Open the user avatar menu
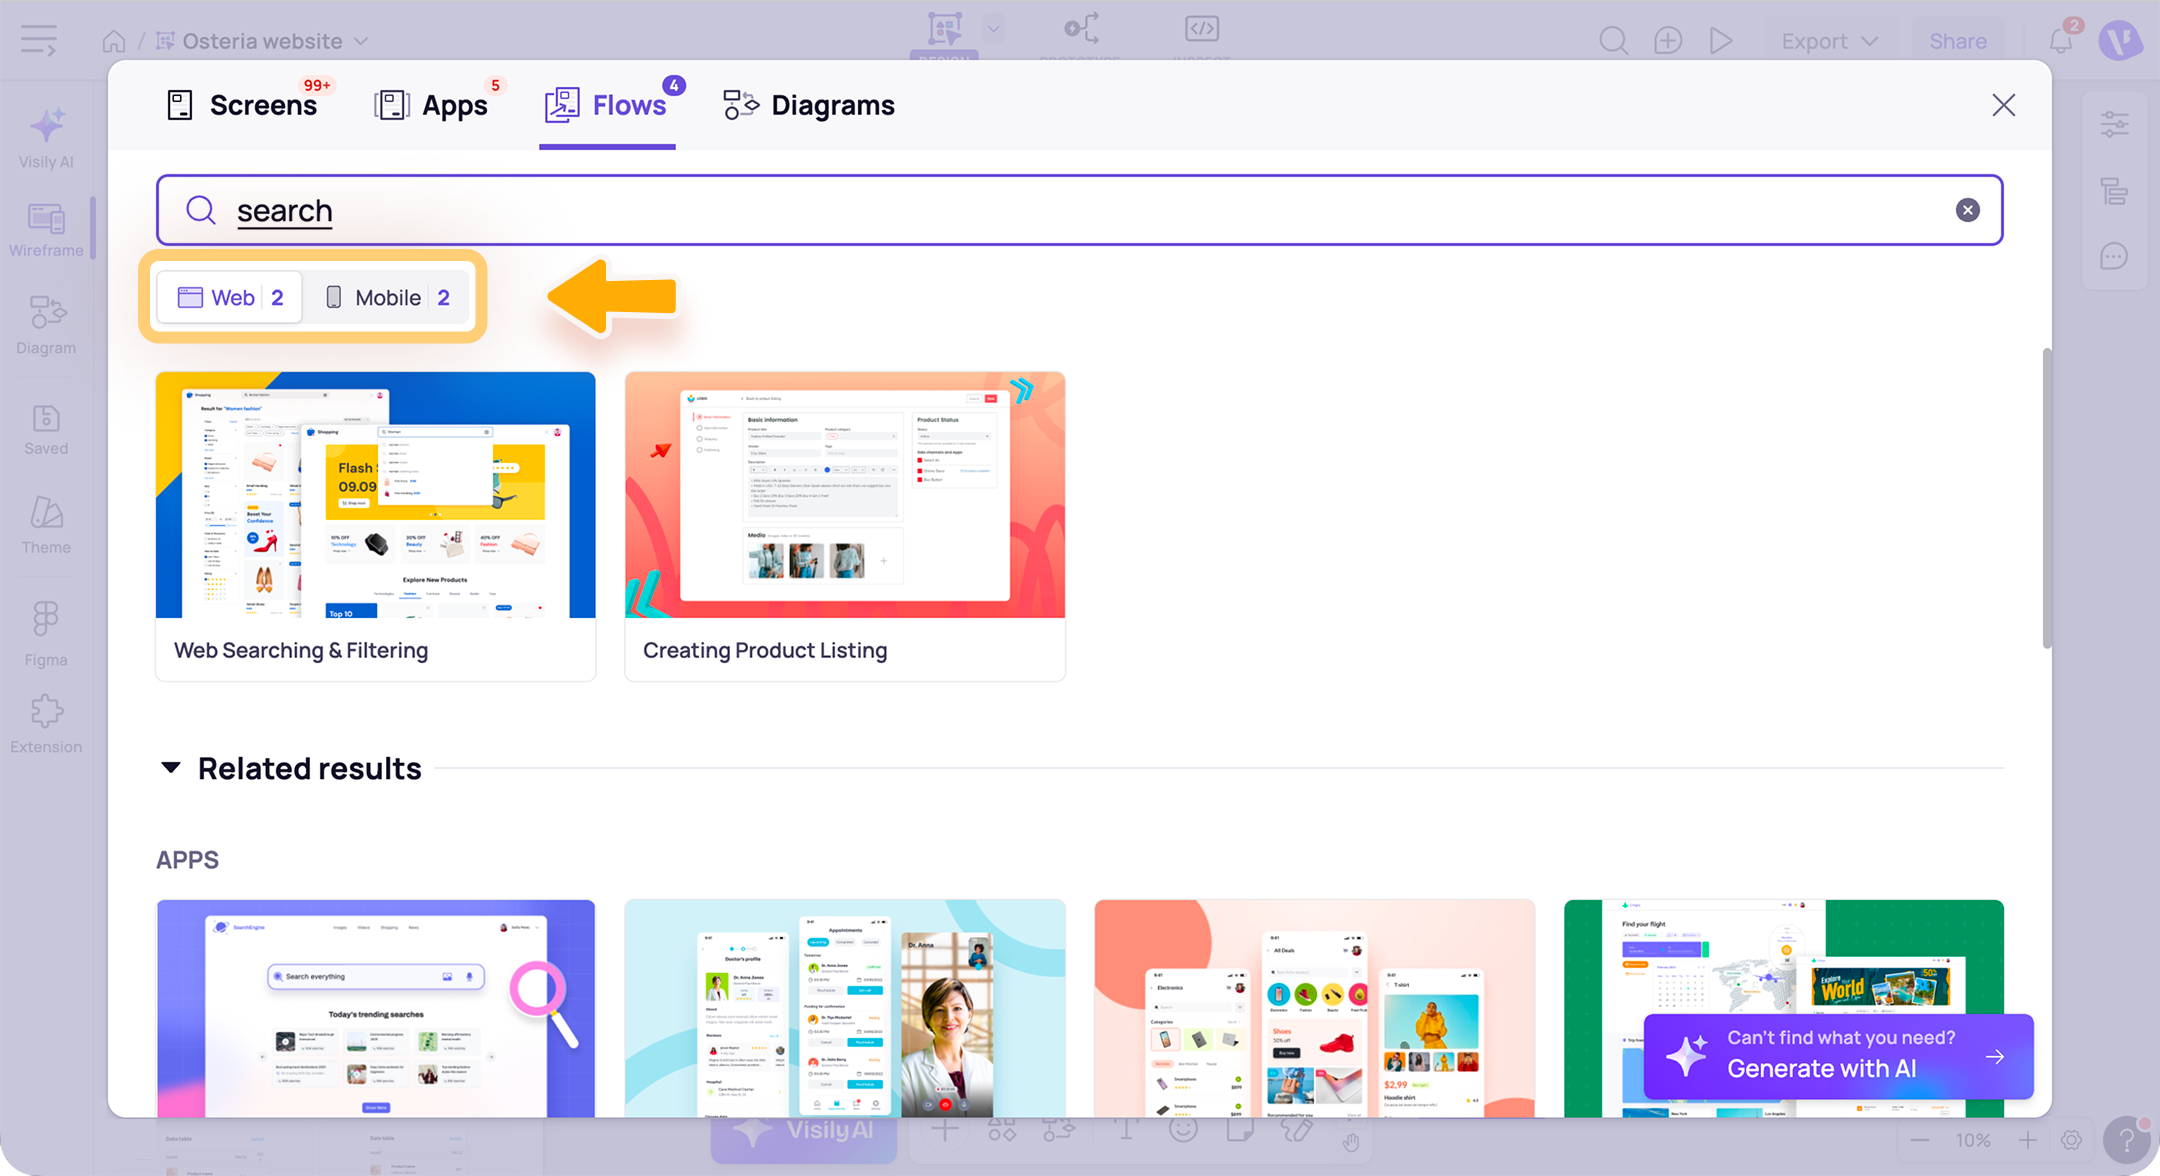Screen dimensions: 2160x1176 (x=2120, y=40)
